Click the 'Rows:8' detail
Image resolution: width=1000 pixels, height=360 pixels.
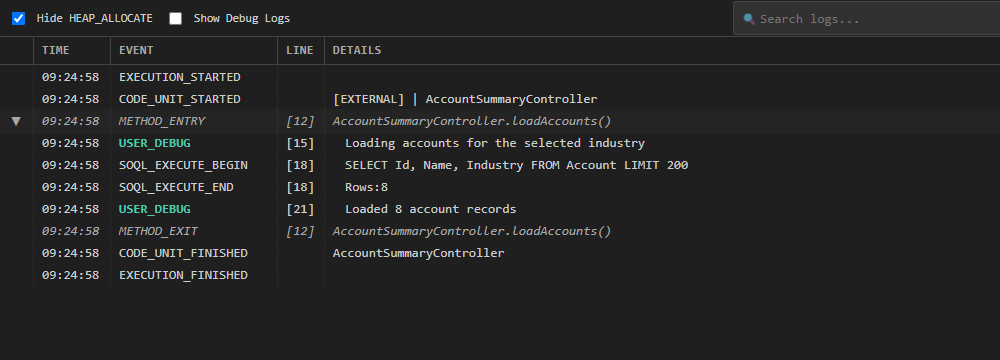pos(367,188)
